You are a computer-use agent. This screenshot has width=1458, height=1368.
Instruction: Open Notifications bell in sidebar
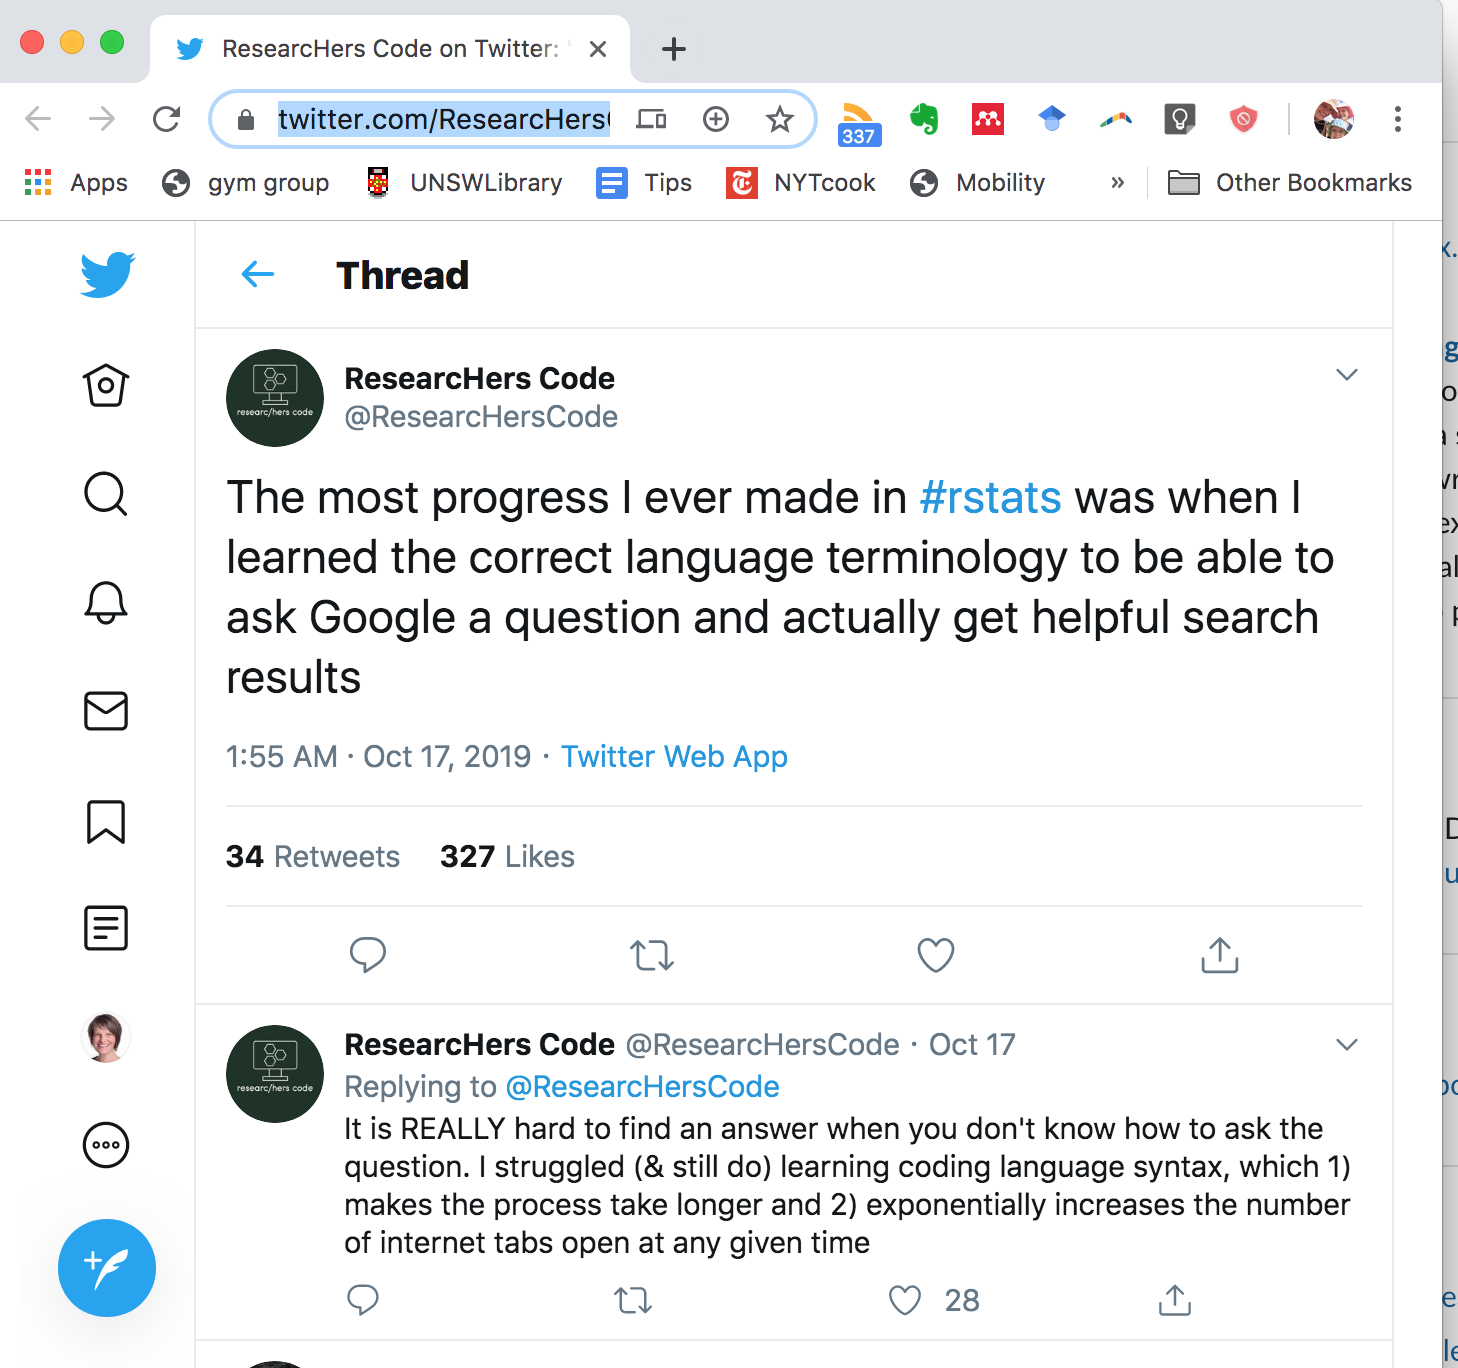coord(106,603)
